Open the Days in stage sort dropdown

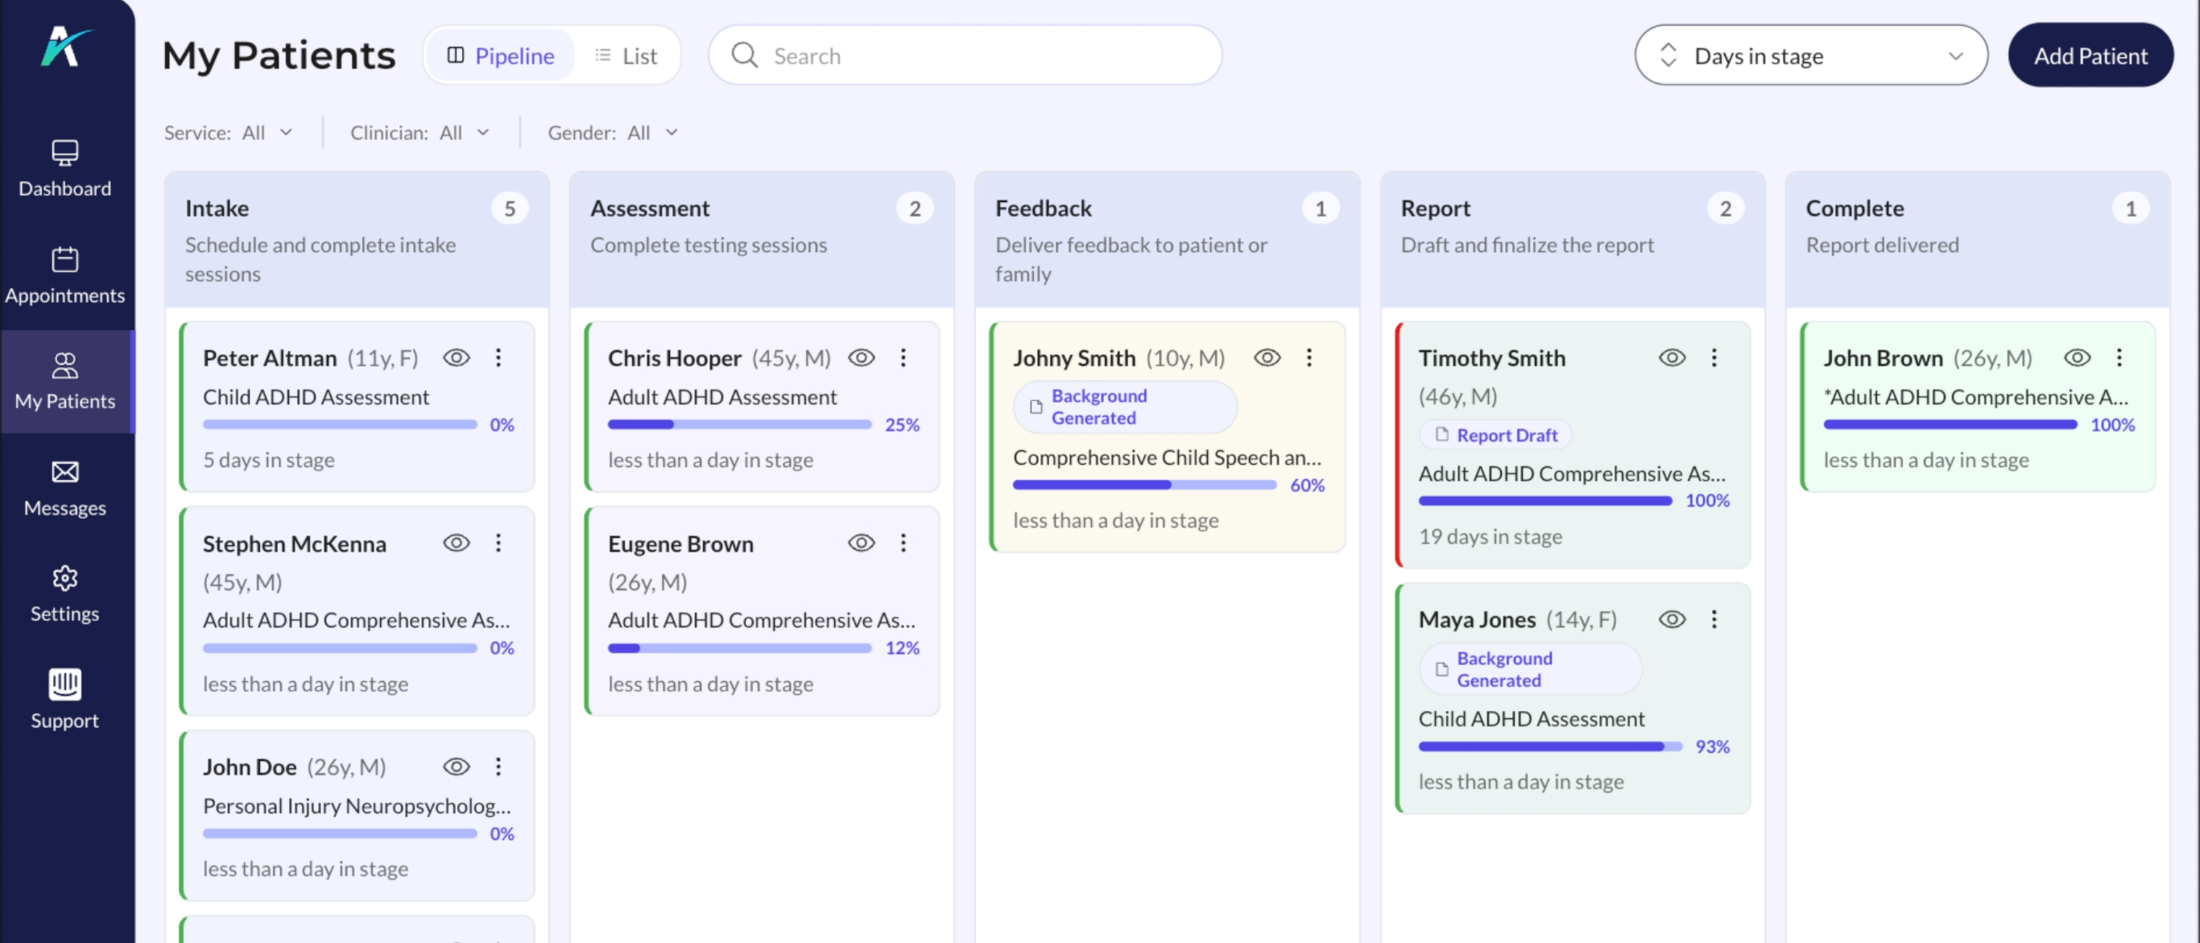coord(1811,55)
